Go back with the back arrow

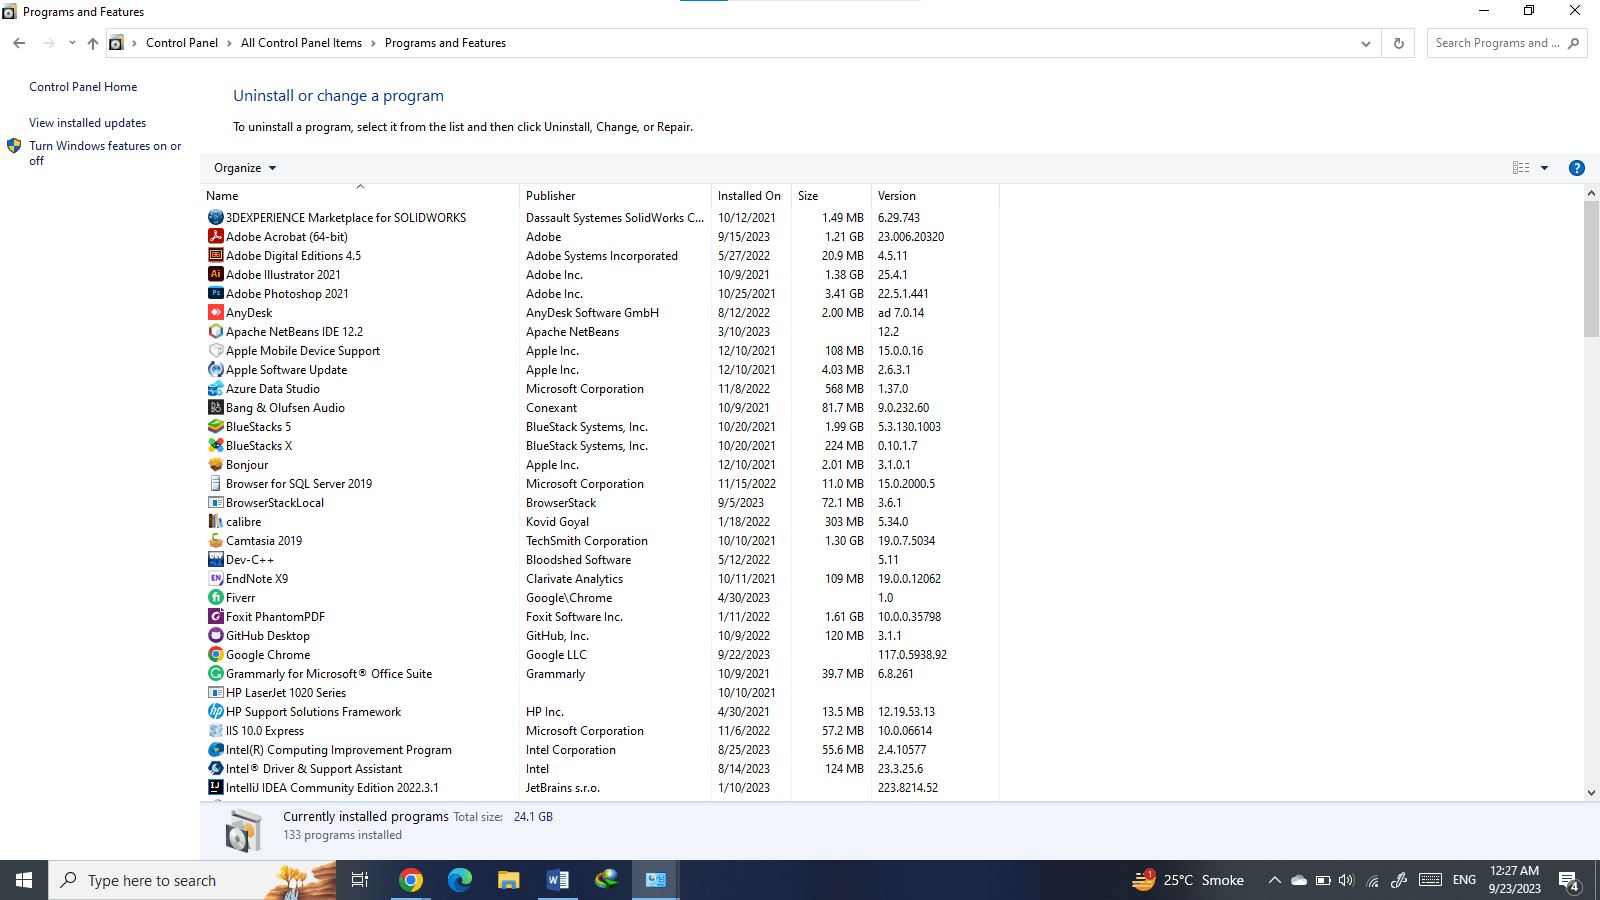tap(19, 43)
